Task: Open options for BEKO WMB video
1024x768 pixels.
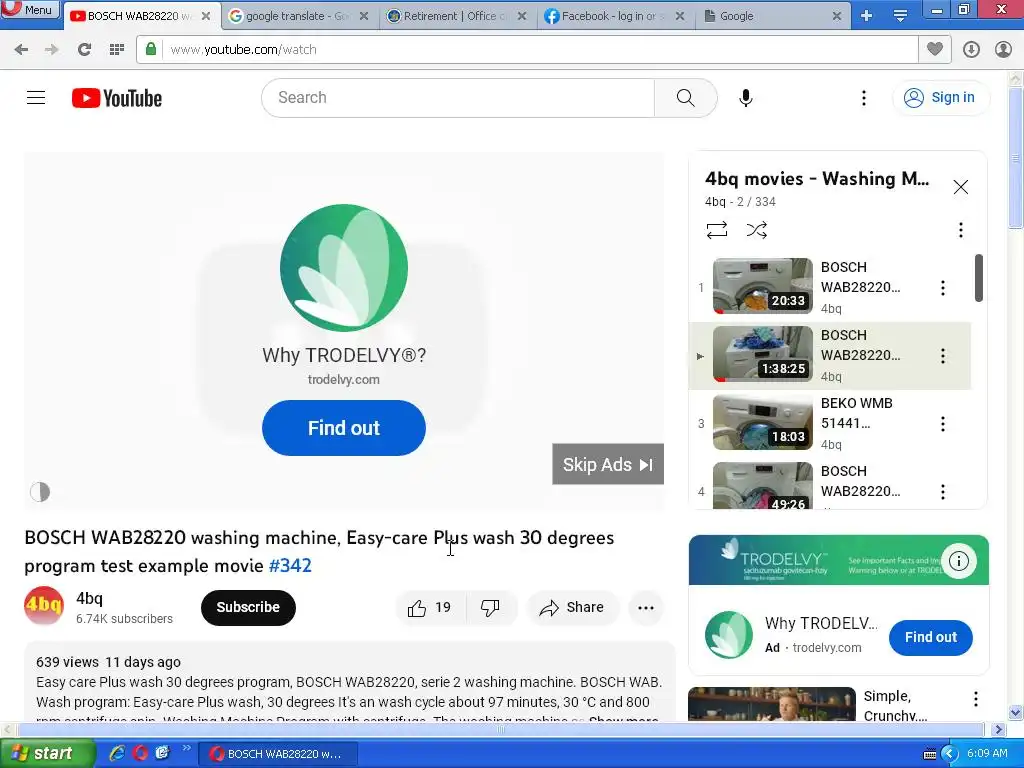Action: (943, 424)
